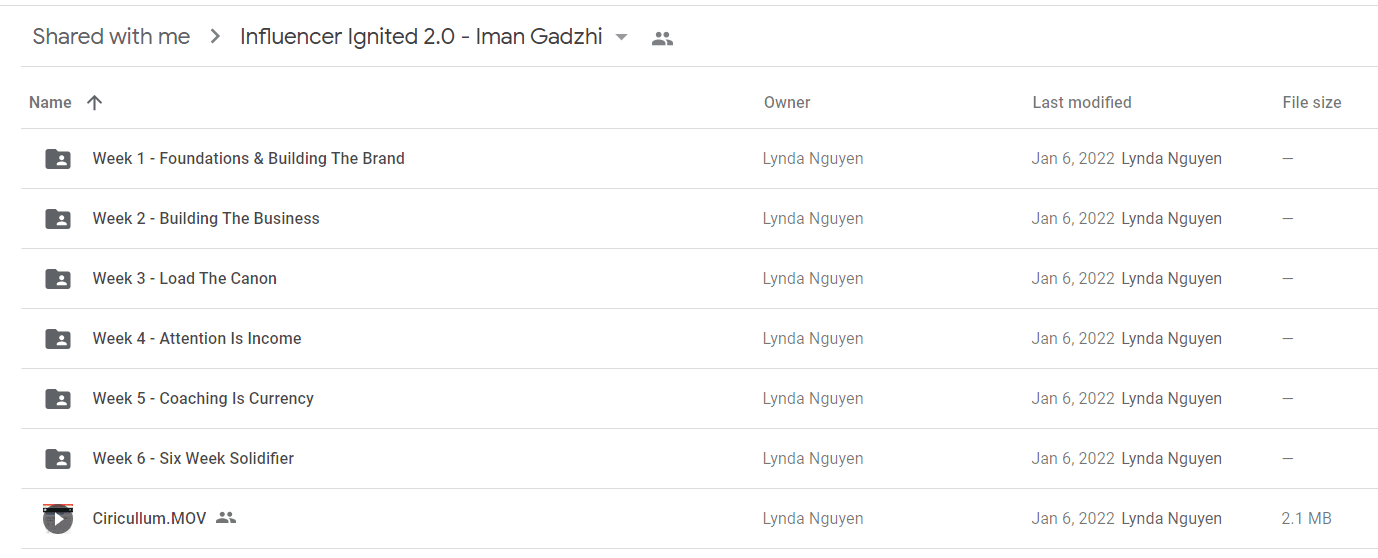Click the Ciricullum.MOV video thumbnail
Image resolution: width=1378 pixels, height=558 pixels.
58,518
